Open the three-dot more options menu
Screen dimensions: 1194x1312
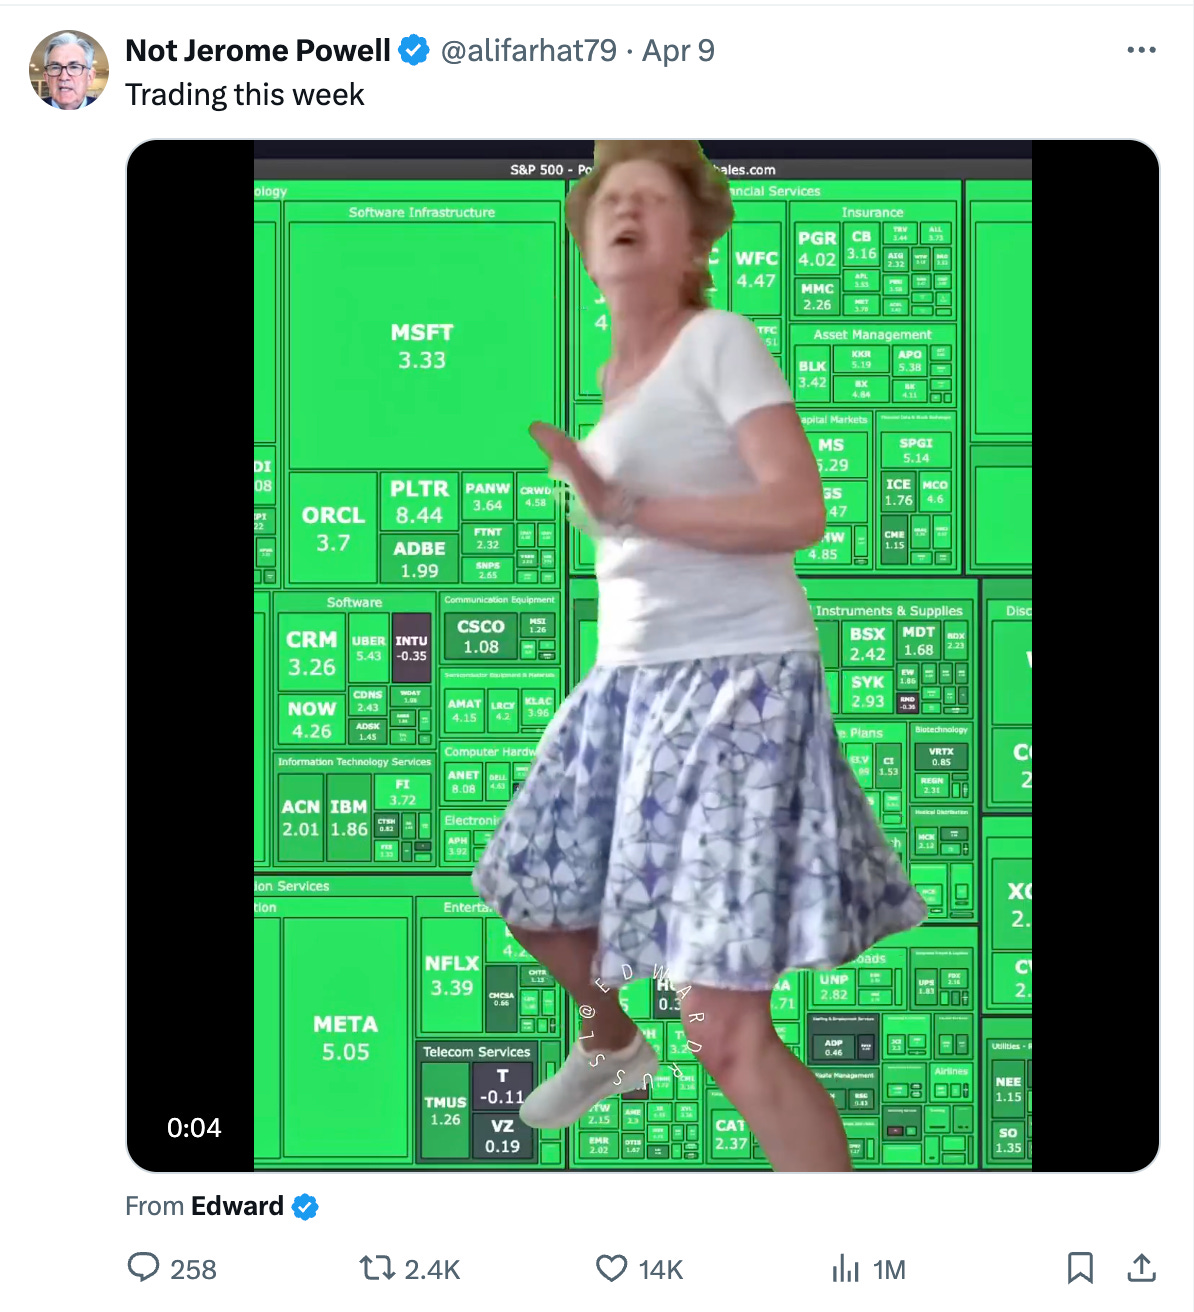(1141, 50)
